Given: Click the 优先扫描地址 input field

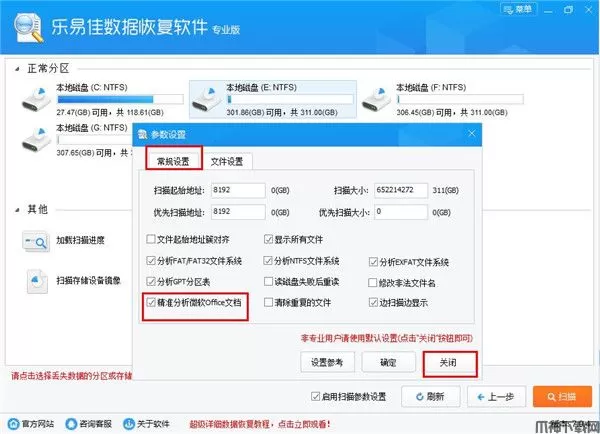Looking at the screenshot, I should click(x=238, y=212).
